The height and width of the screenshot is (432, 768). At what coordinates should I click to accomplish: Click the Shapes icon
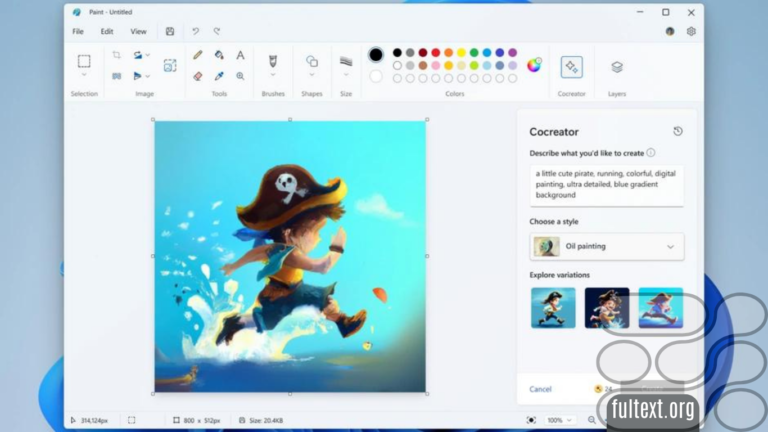312,61
